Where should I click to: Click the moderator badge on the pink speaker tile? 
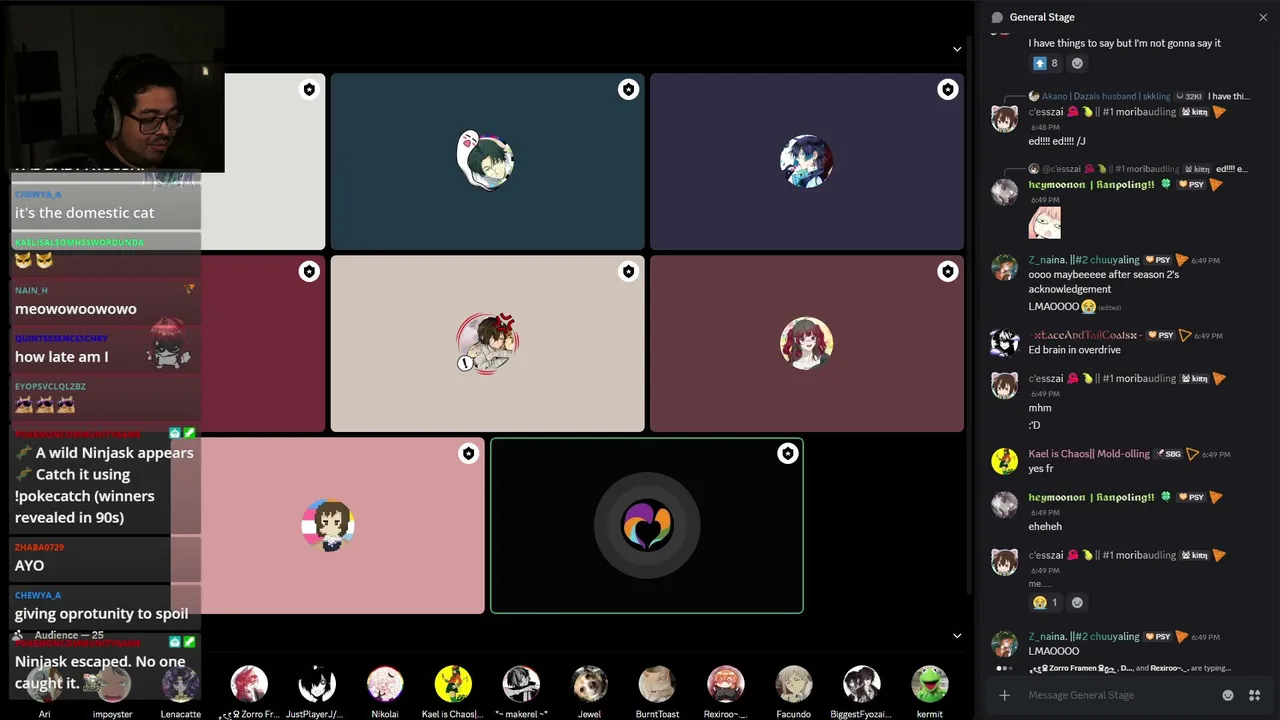tap(468, 454)
